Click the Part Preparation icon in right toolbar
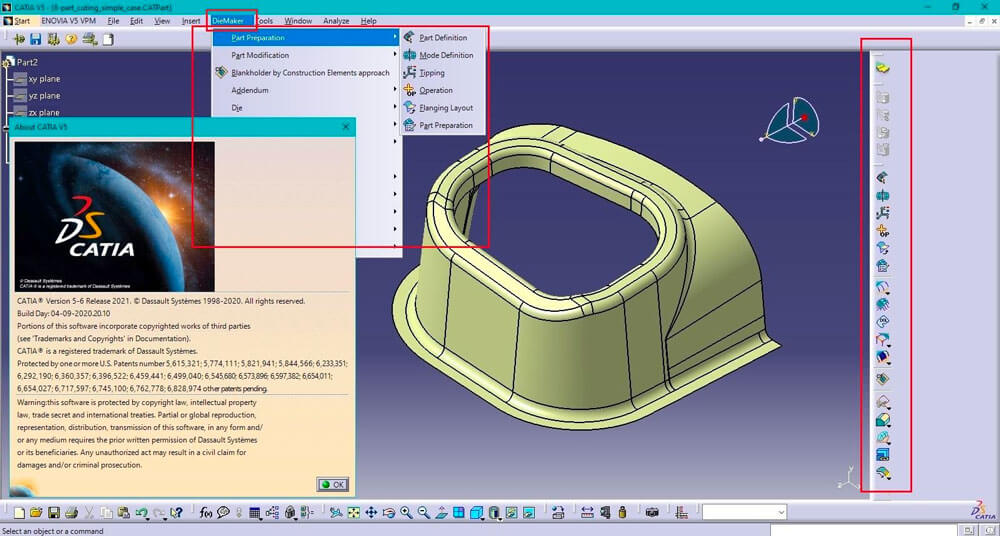The image size is (1000, 536). [x=883, y=266]
